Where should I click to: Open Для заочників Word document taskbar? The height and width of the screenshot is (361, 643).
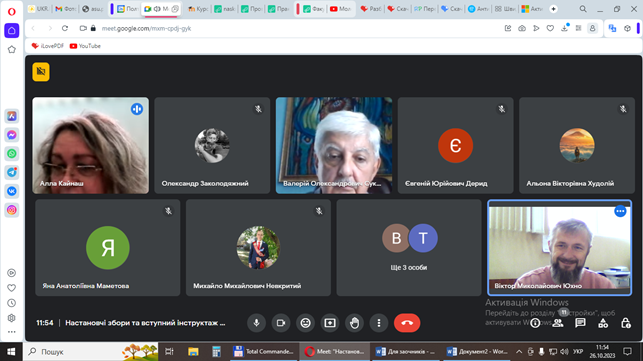(406, 352)
